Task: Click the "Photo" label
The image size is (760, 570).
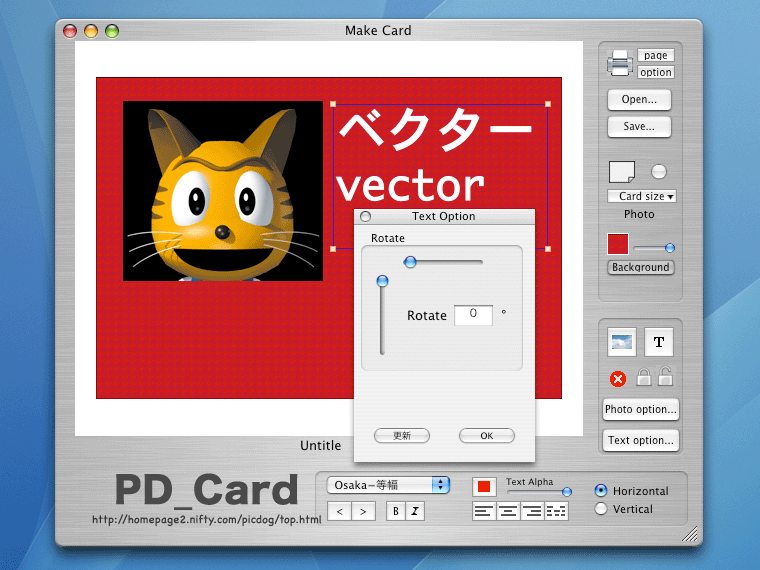Action: pyautogui.click(x=639, y=214)
